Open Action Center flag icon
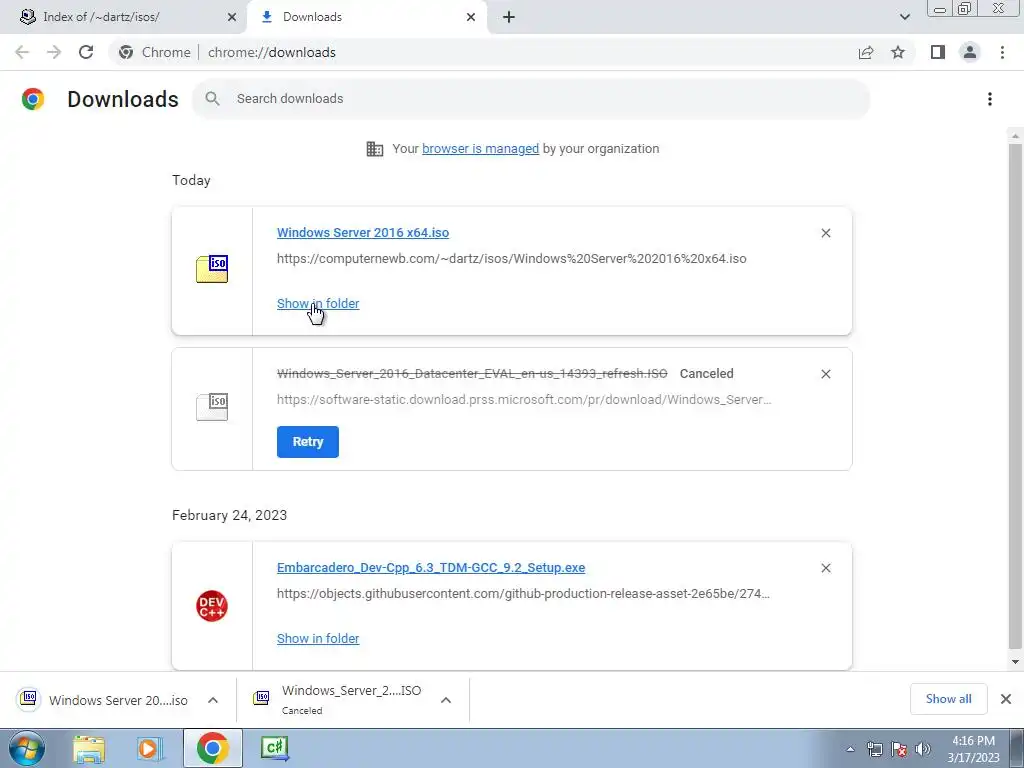1024x768 pixels. [899, 750]
